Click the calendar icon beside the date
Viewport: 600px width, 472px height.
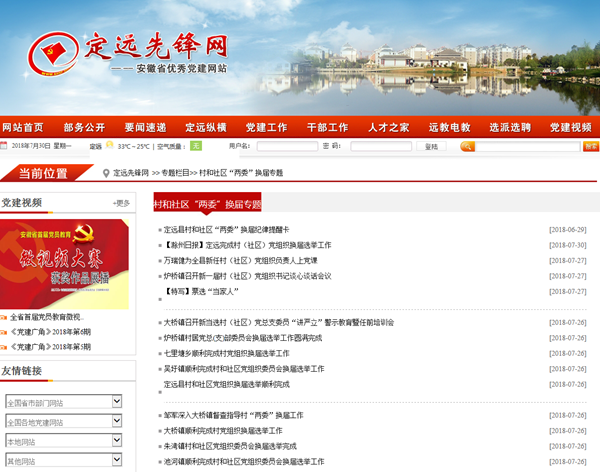pos(3,146)
